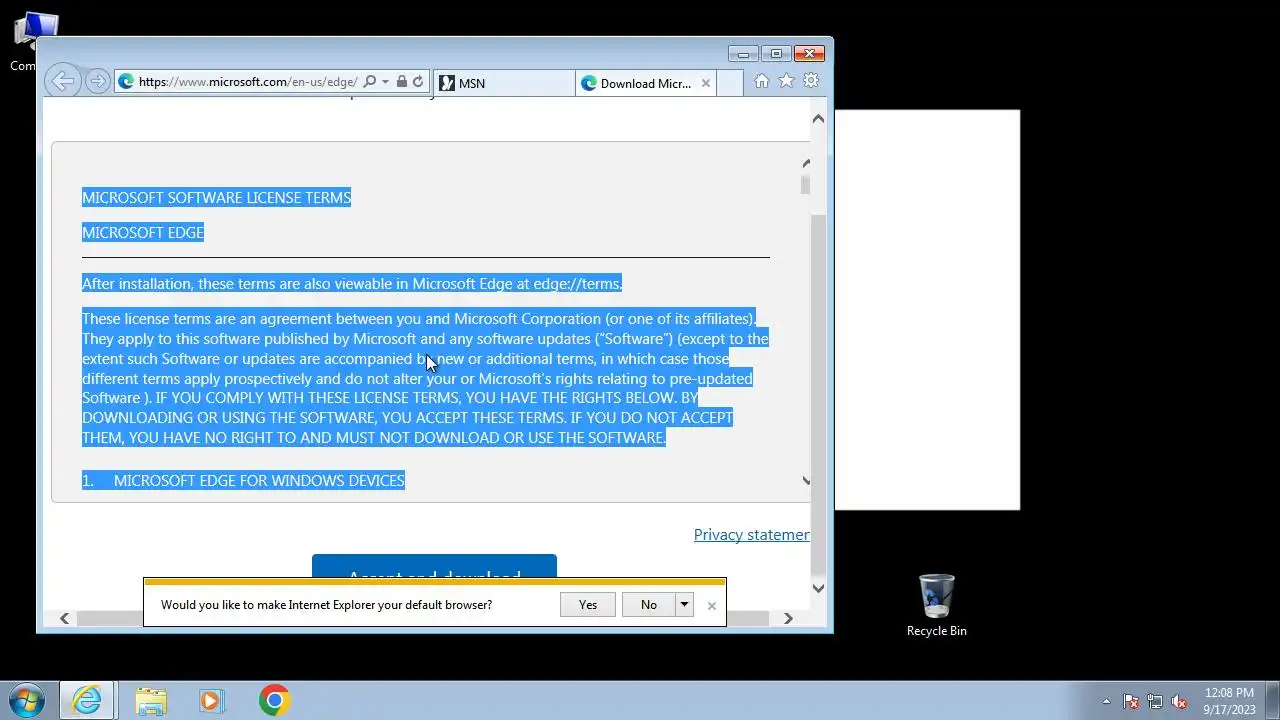Minimize the Internet Explorer window
This screenshot has width=1280, height=720.
click(743, 54)
